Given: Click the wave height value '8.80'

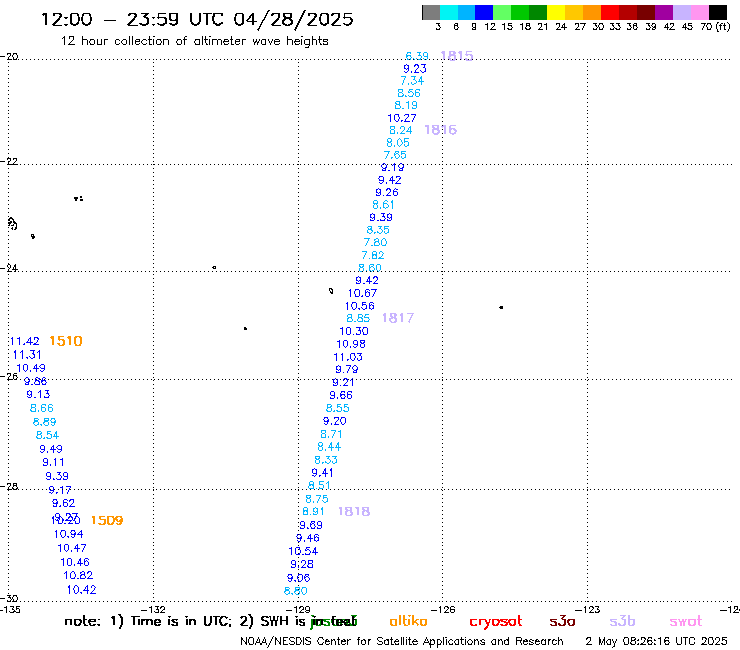Looking at the screenshot, I should tap(295, 591).
